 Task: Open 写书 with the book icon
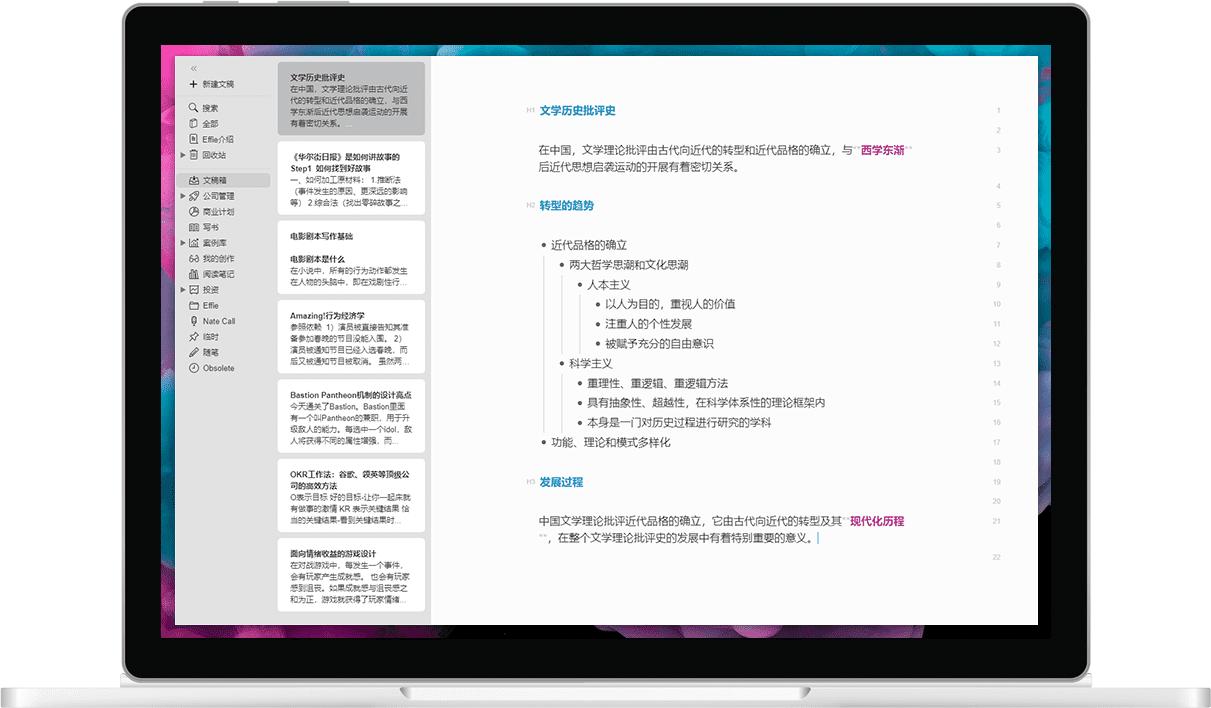tap(194, 226)
